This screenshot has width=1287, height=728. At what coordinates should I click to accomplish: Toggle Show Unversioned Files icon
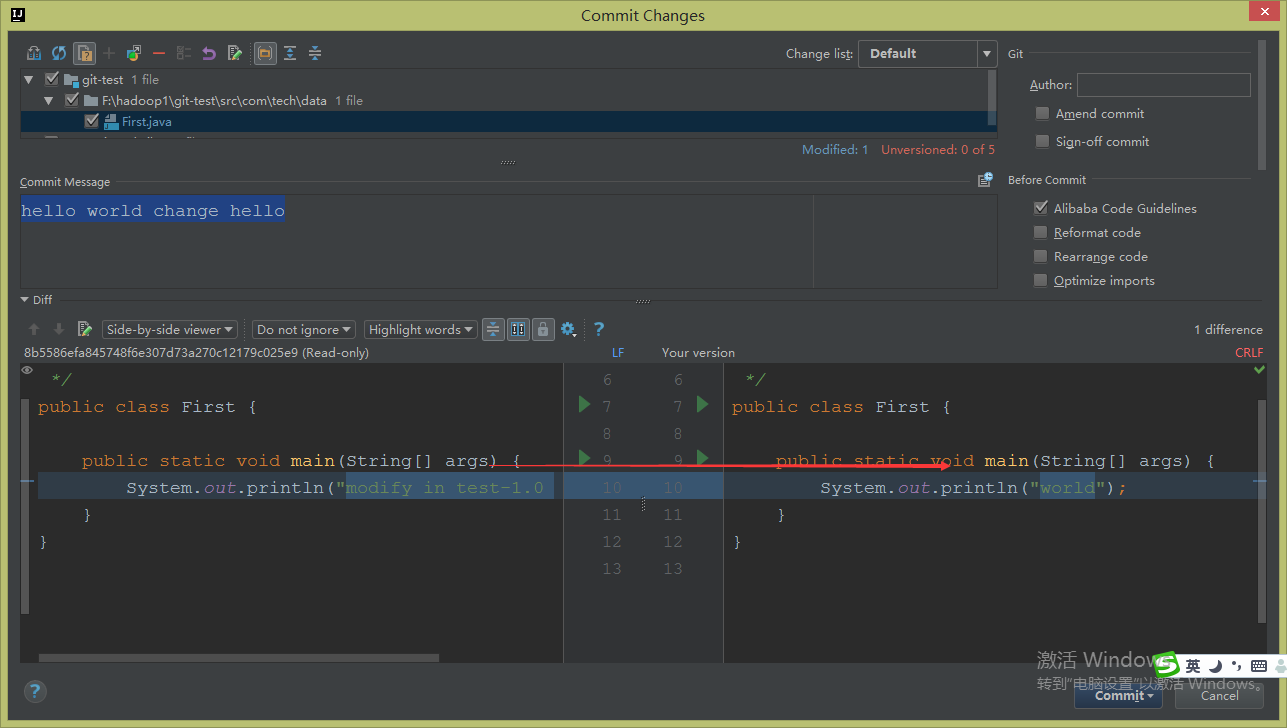coord(85,53)
